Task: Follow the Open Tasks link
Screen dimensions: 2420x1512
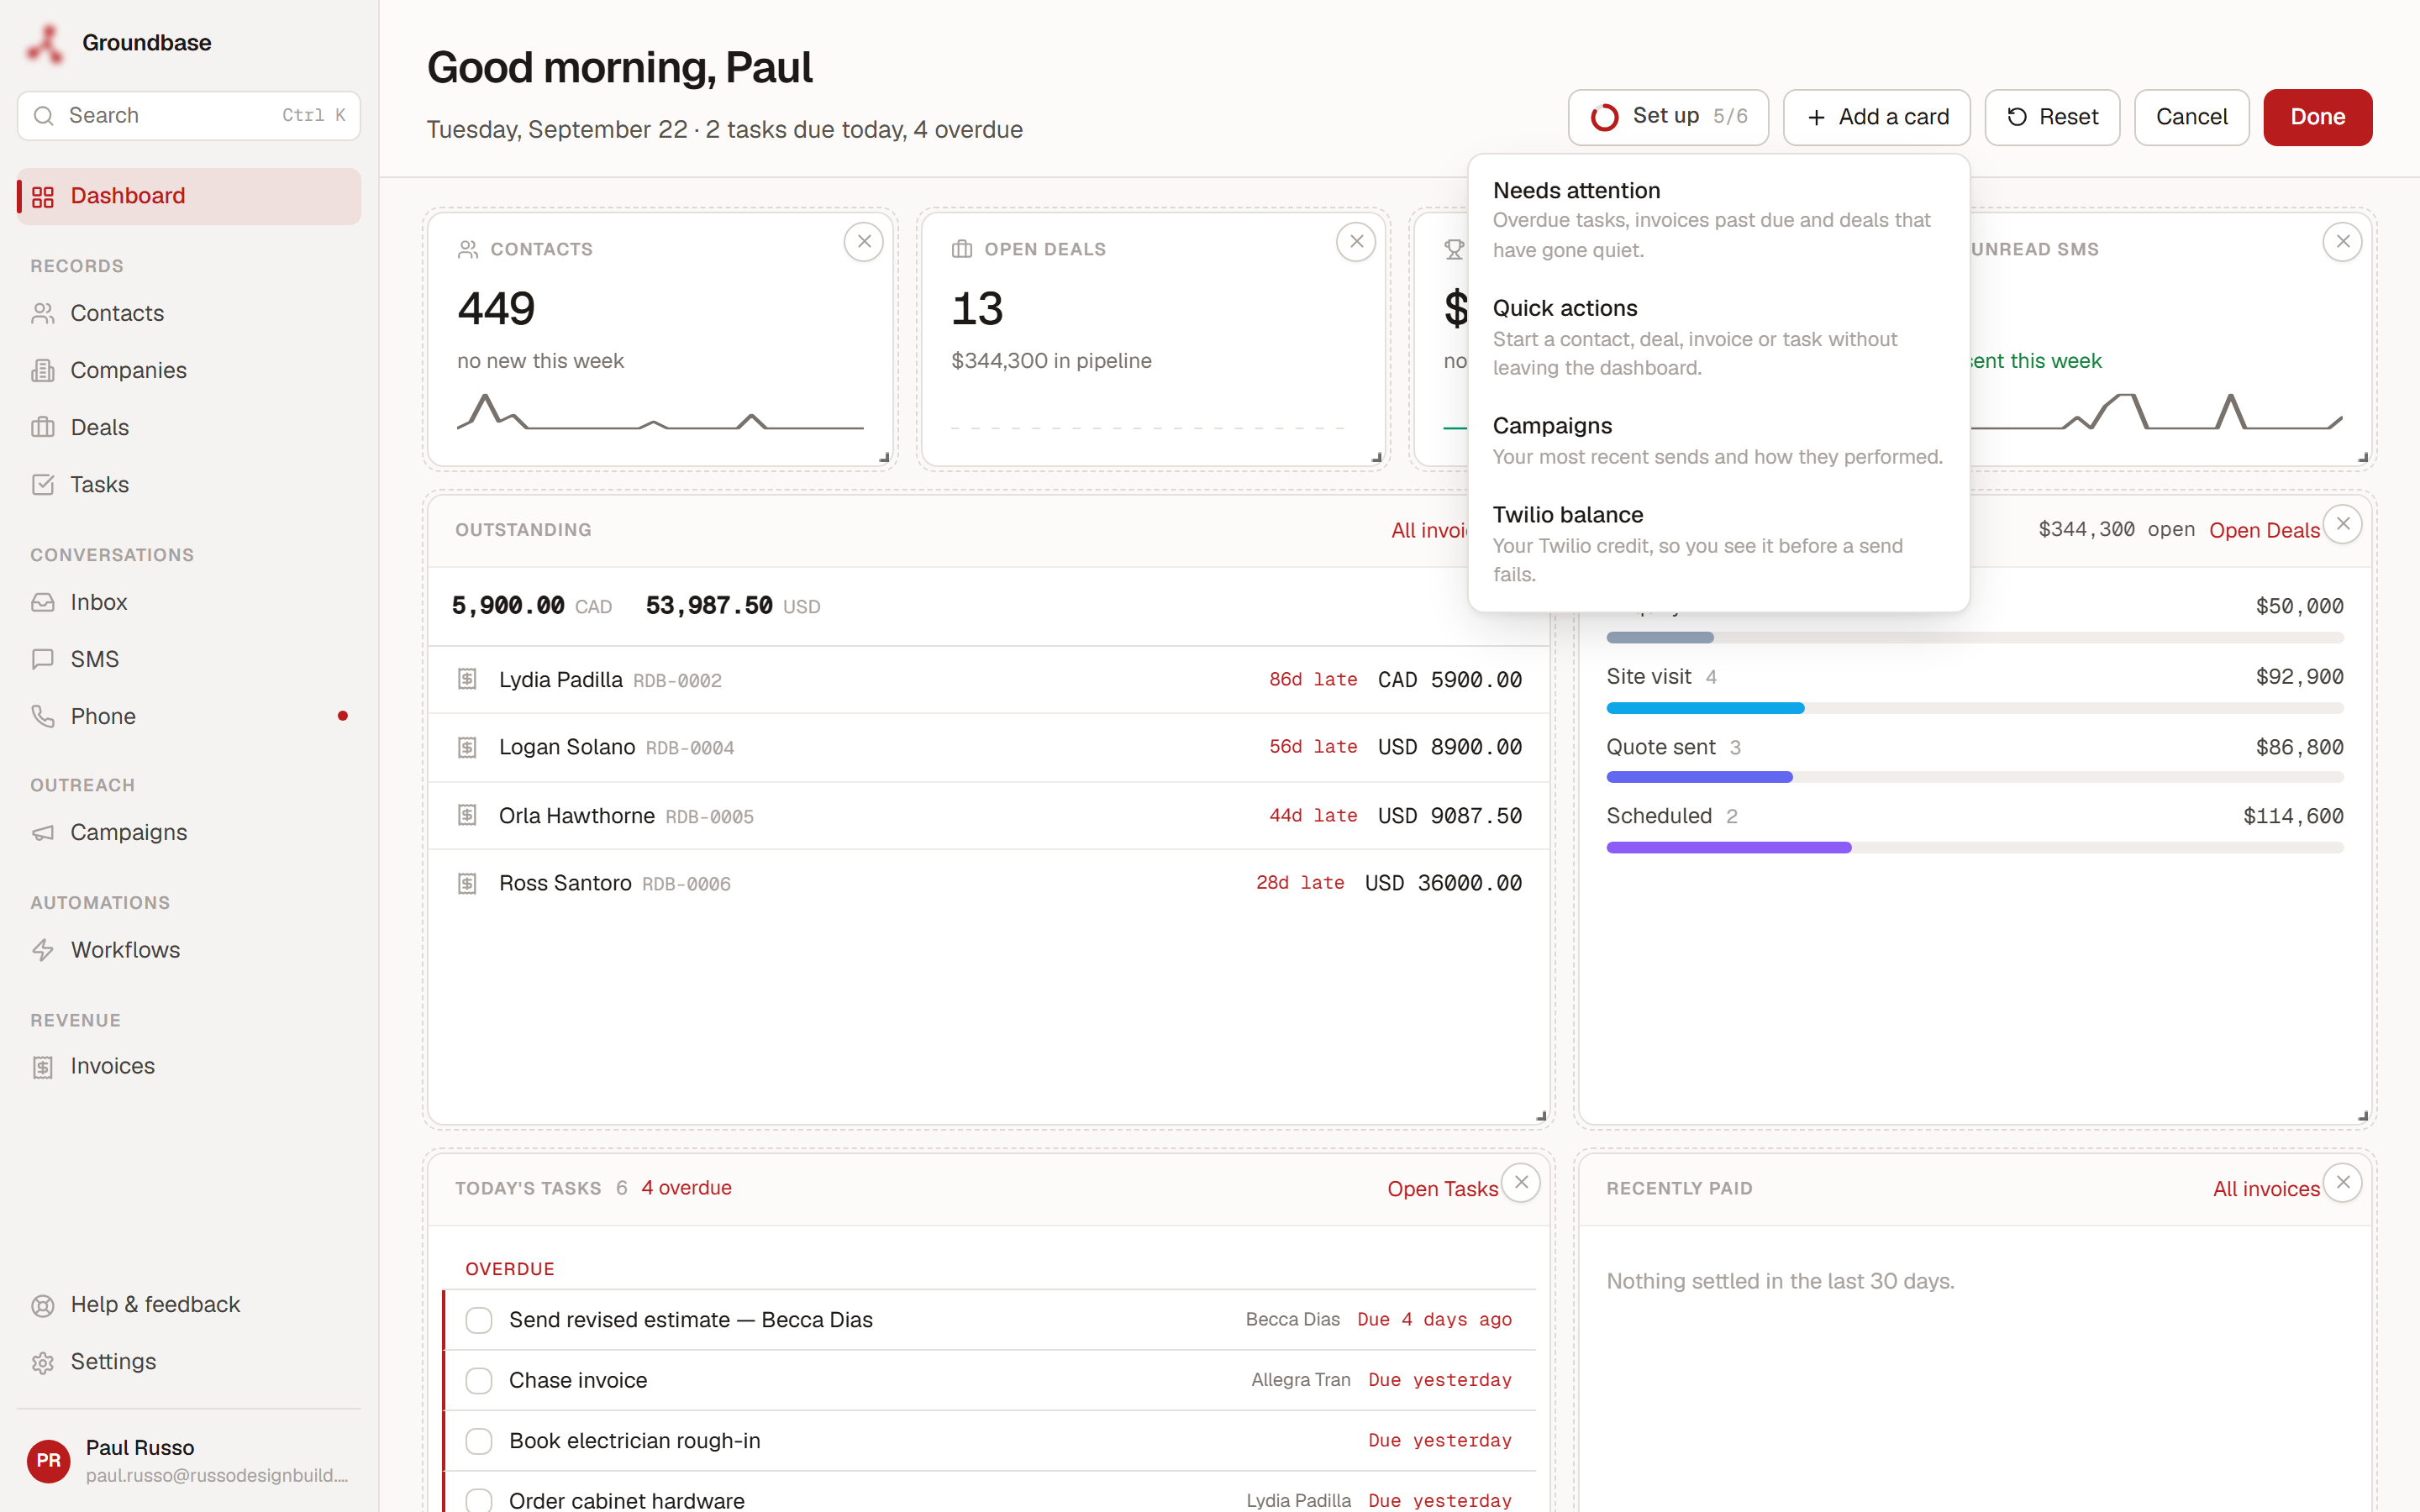Action: (1442, 1189)
